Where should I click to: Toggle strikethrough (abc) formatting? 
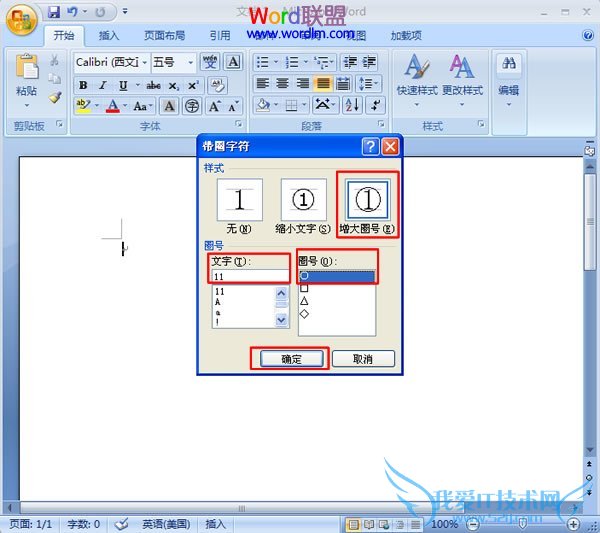[x=154, y=85]
